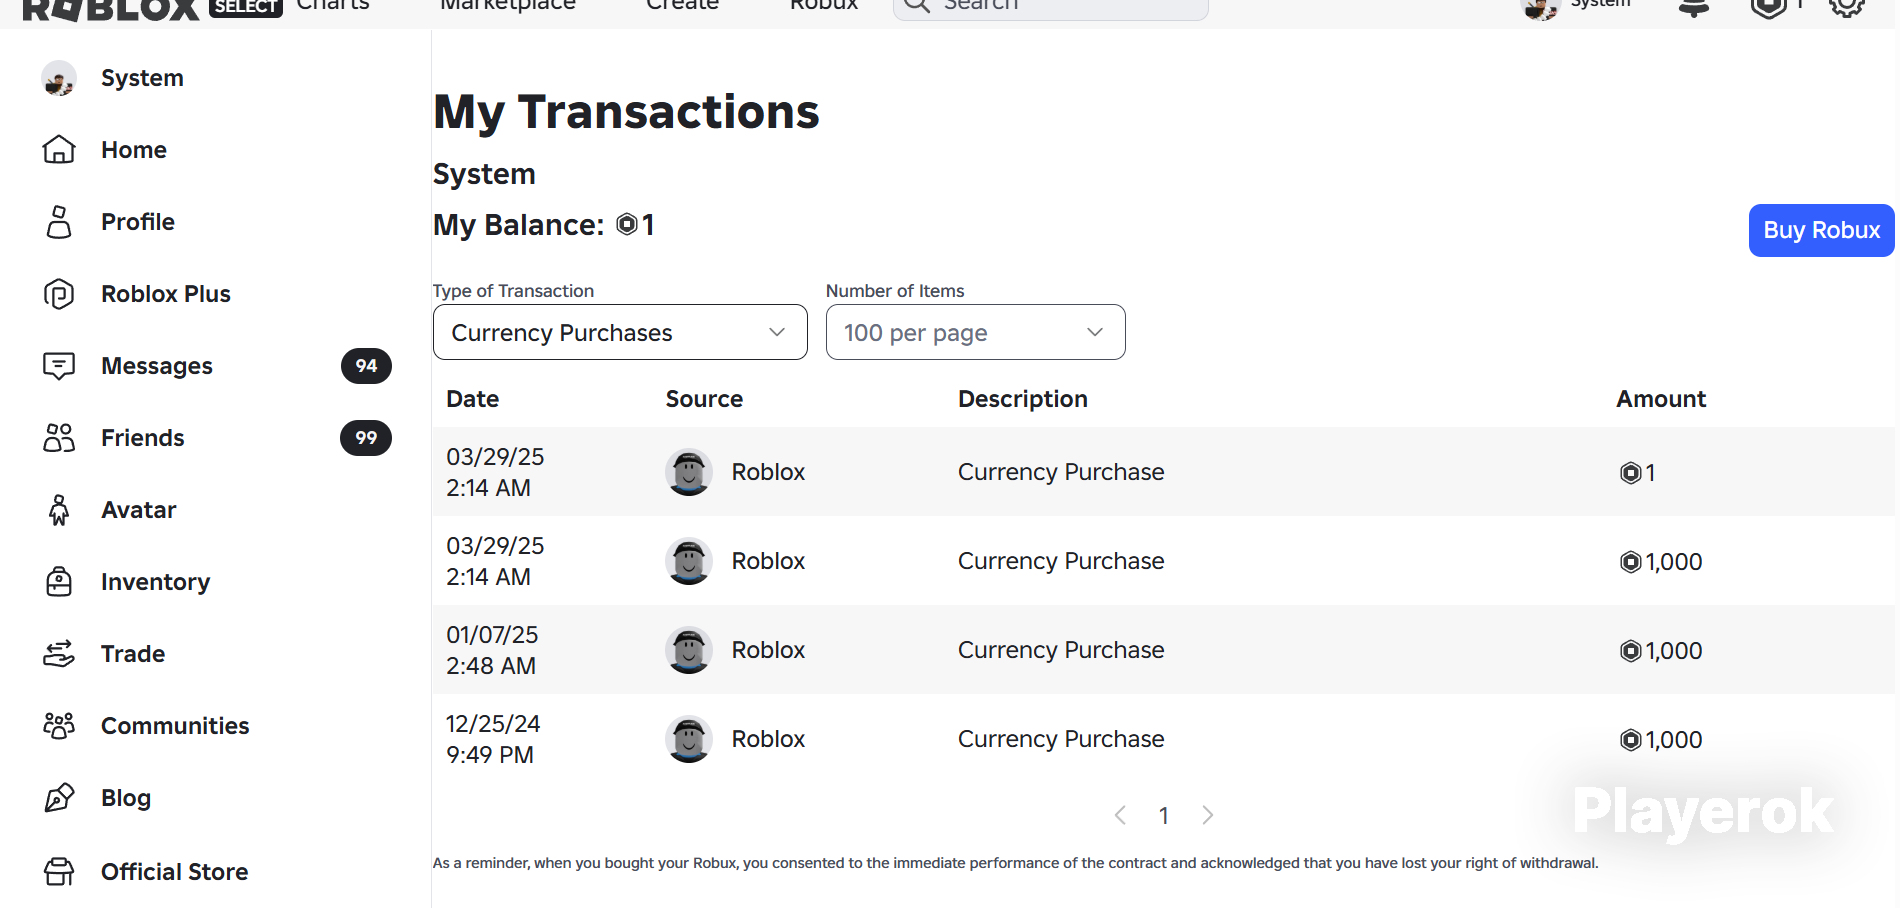Click the Roblox Select logo
1900x908 pixels.
coord(151,8)
